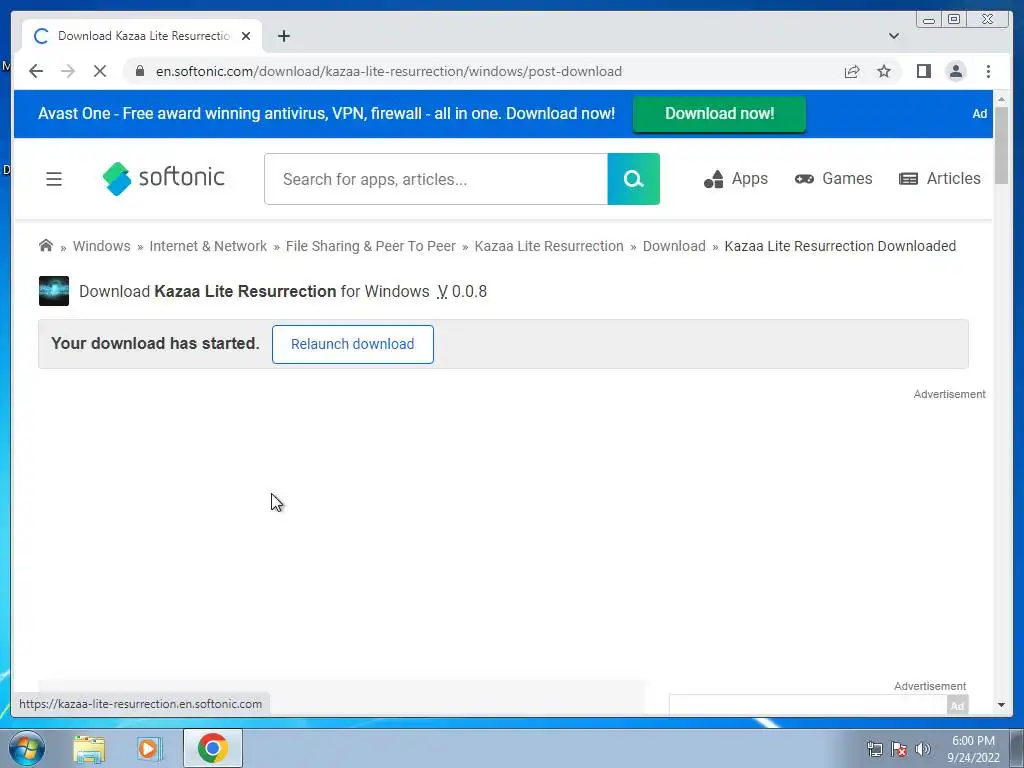The height and width of the screenshot is (768, 1024).
Task: Open the Chrome side panel
Action: click(923, 71)
